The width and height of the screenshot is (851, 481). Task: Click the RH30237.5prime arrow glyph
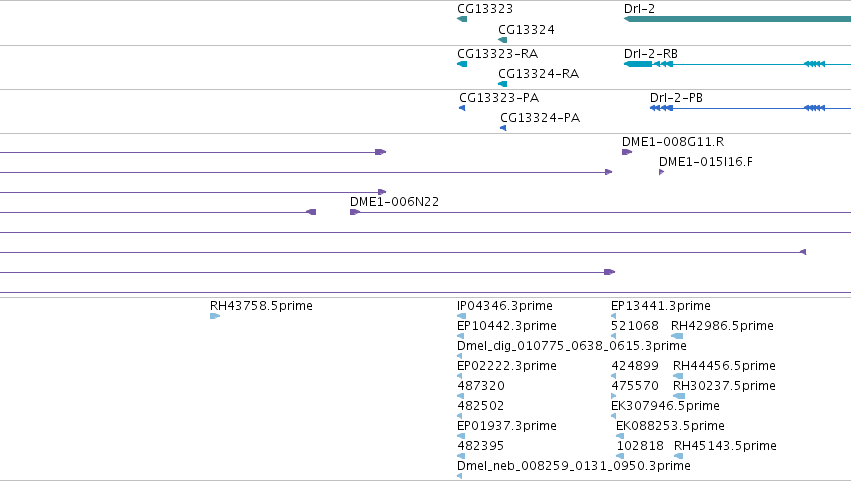[679, 396]
